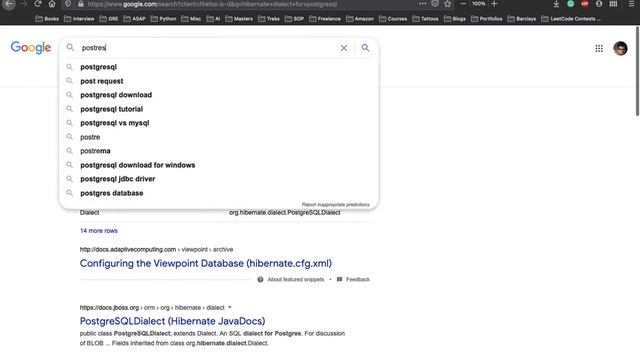Open the Amazon bookmarks folder
This screenshot has width=640, height=360.
click(360, 19)
